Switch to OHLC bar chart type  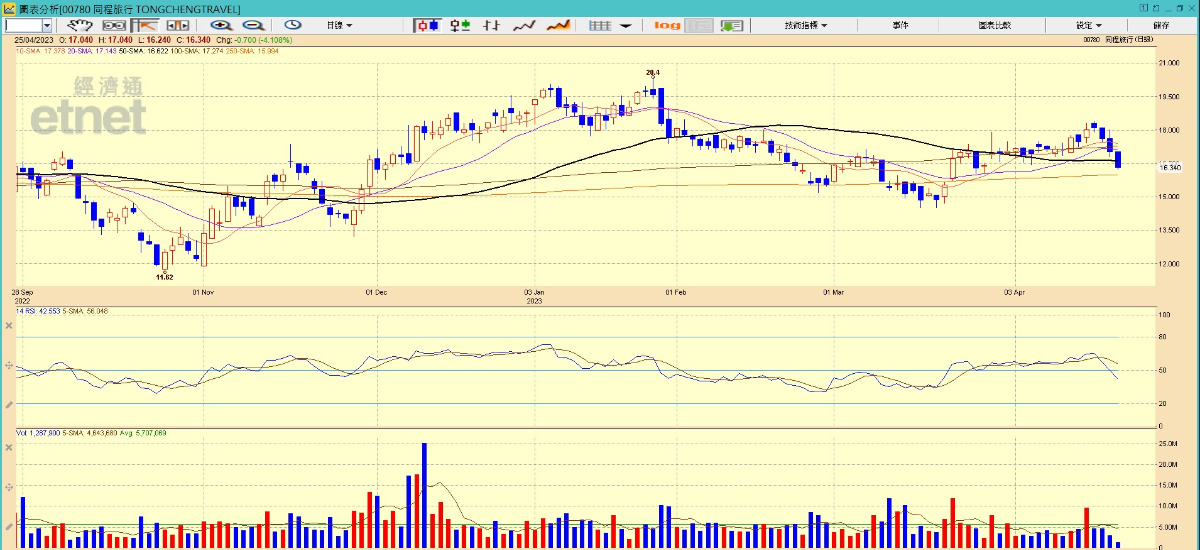(x=491, y=25)
